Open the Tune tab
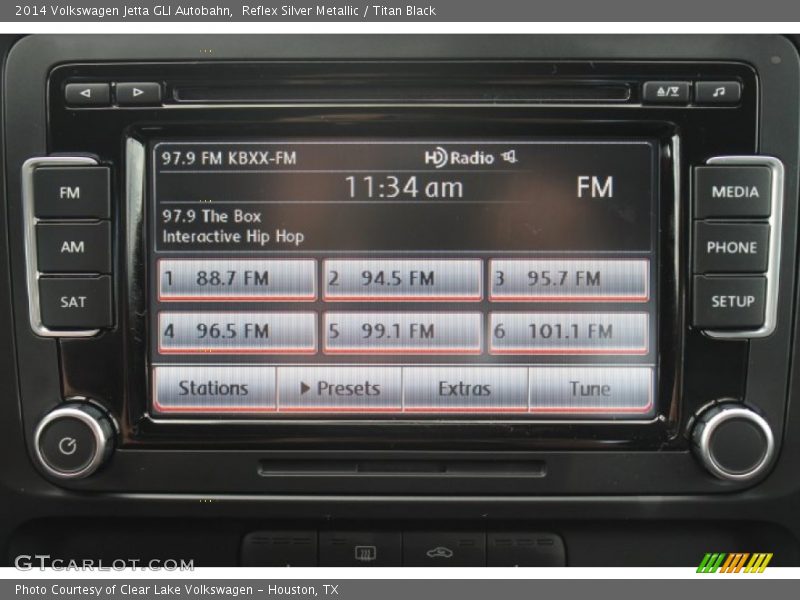The height and width of the screenshot is (600, 800). coord(591,388)
